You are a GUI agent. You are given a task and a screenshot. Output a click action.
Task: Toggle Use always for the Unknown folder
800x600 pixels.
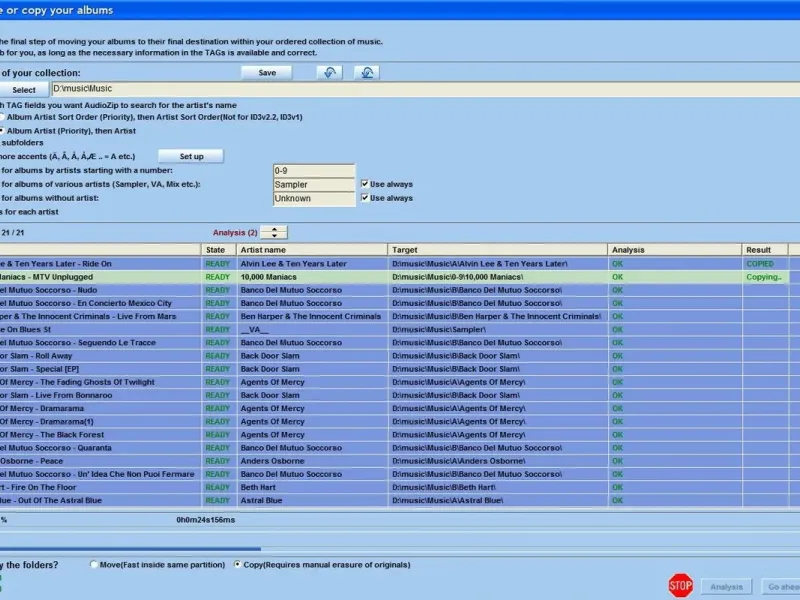[365, 198]
